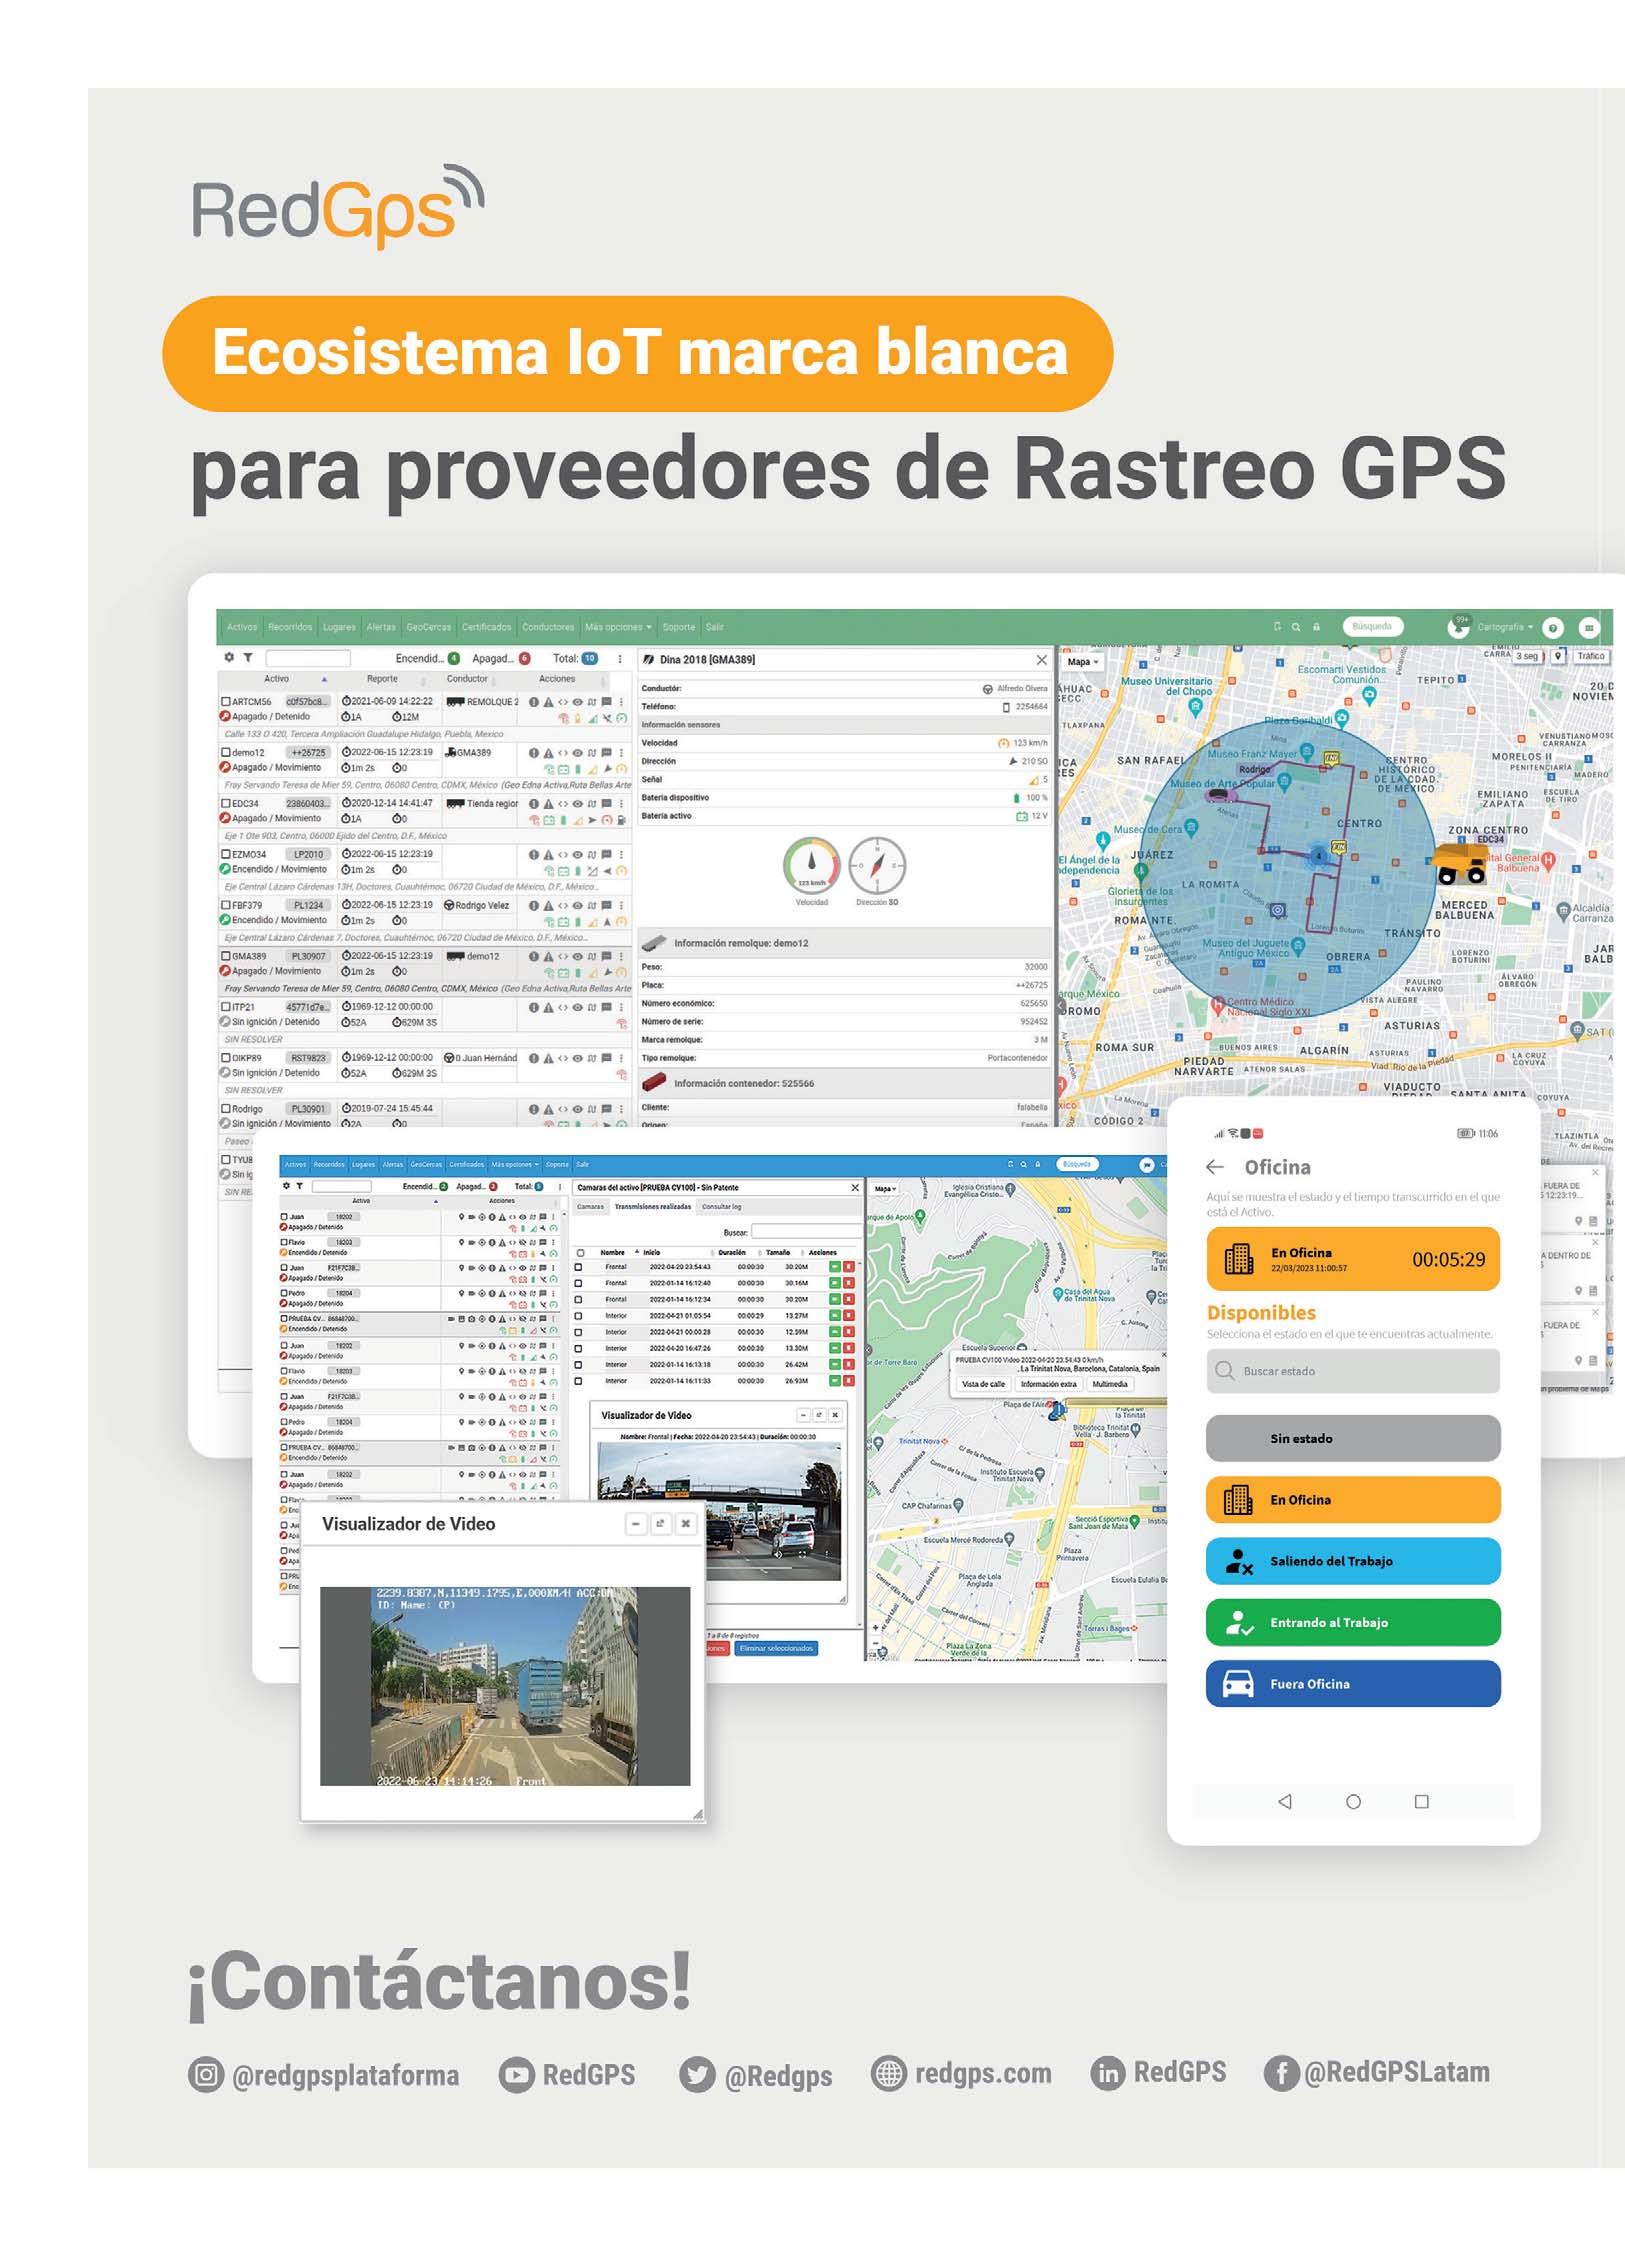Click the yellow dump truck EDC34 map marker
1625x2256 pixels.
(x=1459, y=862)
